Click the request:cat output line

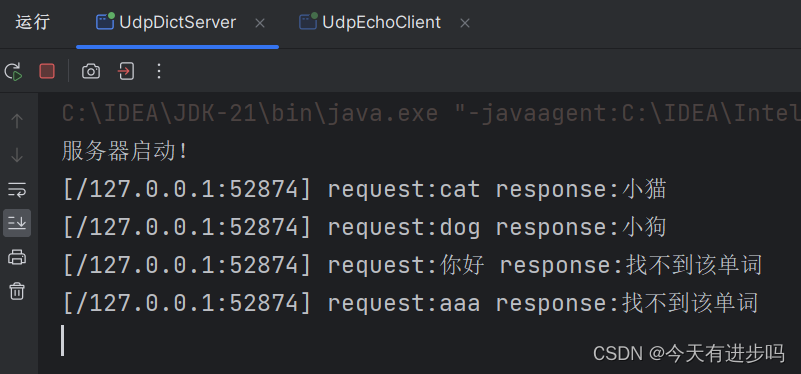364,190
